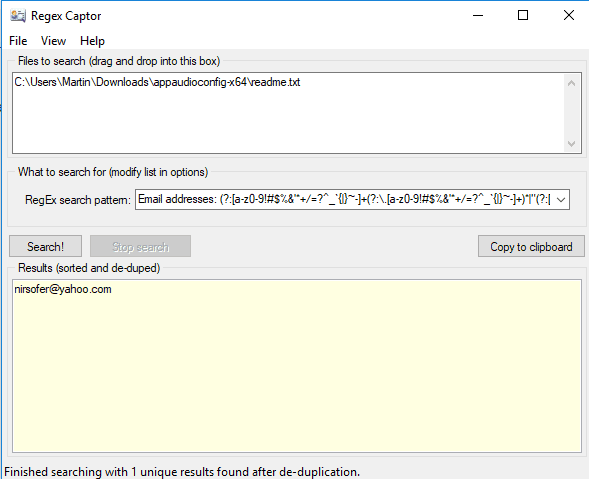Click the files list scroll up arrow
The image size is (589, 479).
(x=571, y=83)
